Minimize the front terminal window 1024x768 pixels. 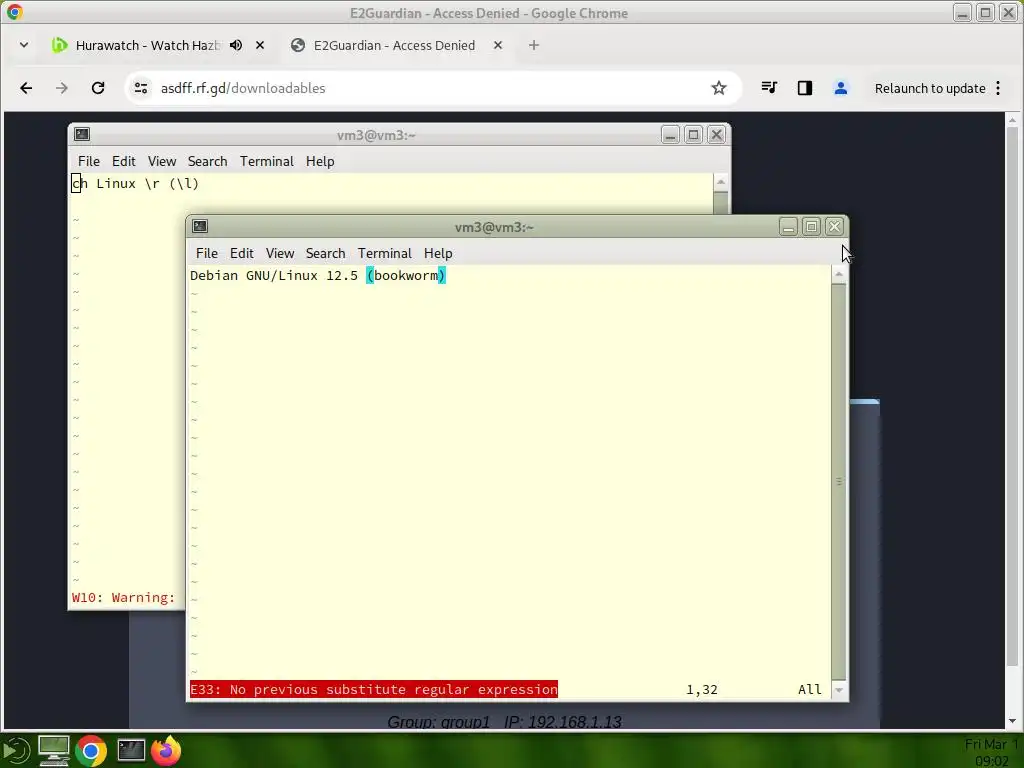(788, 227)
